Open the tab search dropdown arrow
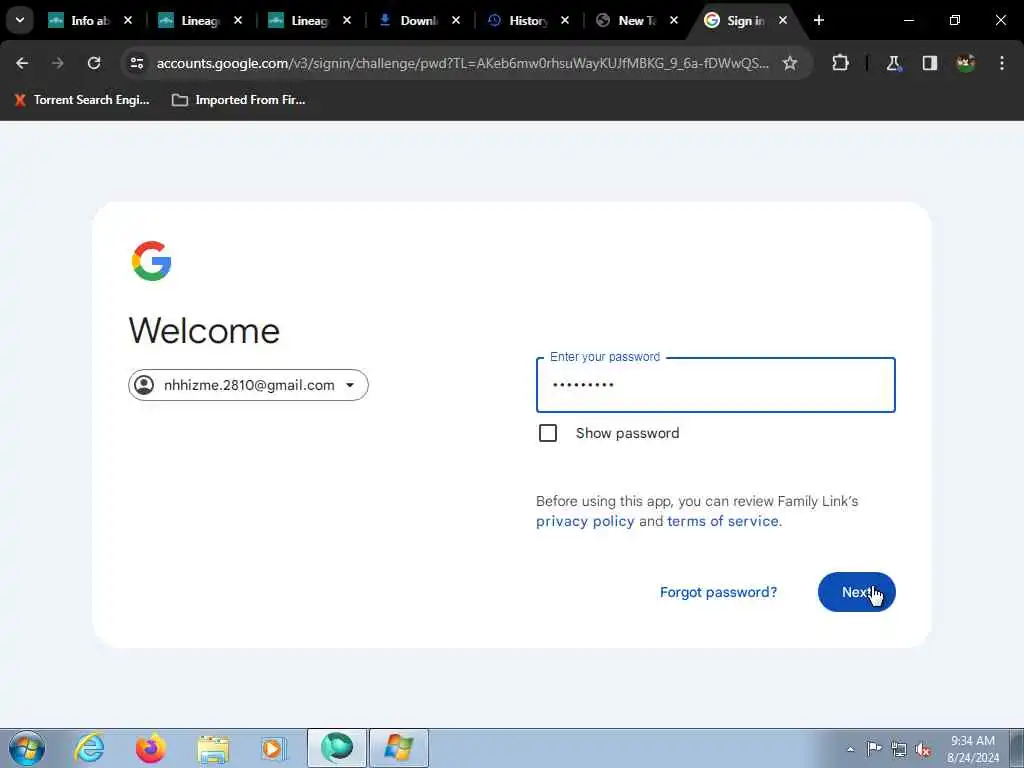 pos(20,20)
